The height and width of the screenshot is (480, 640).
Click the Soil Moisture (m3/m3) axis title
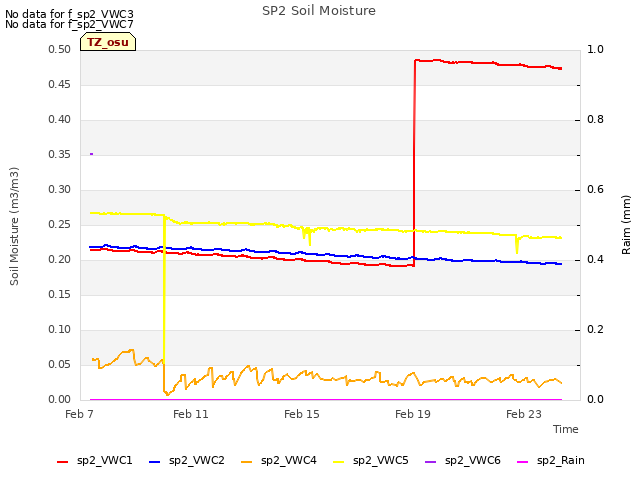(14, 226)
